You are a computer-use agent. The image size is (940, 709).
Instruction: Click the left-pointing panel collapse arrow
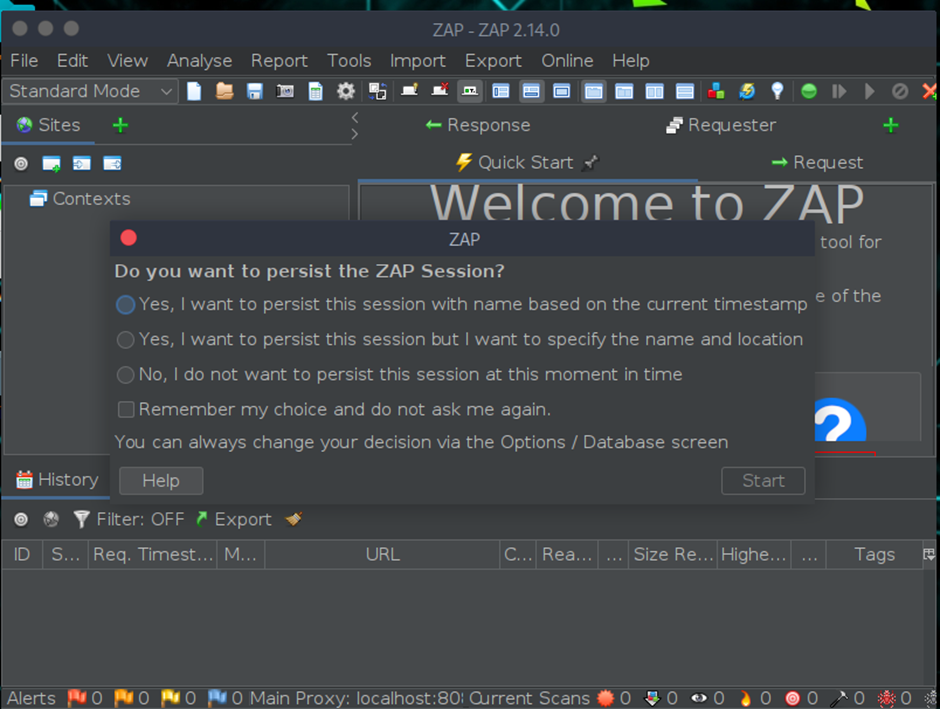pos(355,117)
